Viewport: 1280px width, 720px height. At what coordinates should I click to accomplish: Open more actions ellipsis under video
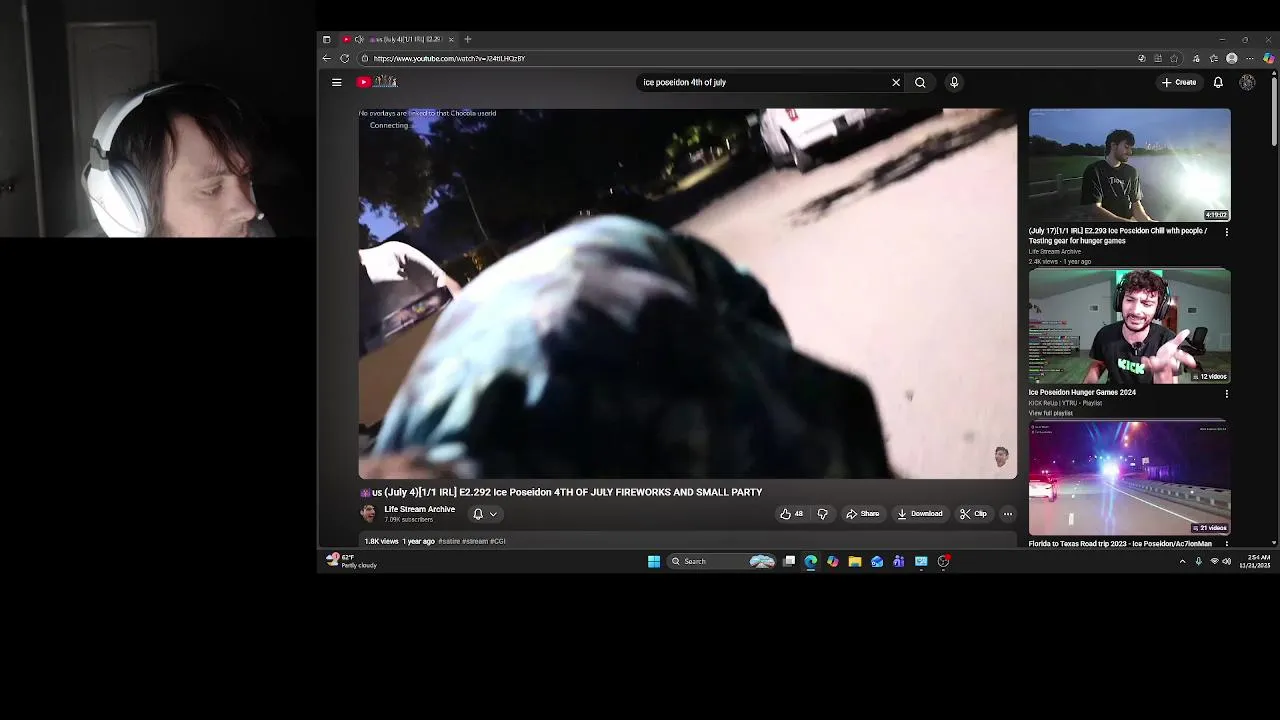tap(1008, 514)
